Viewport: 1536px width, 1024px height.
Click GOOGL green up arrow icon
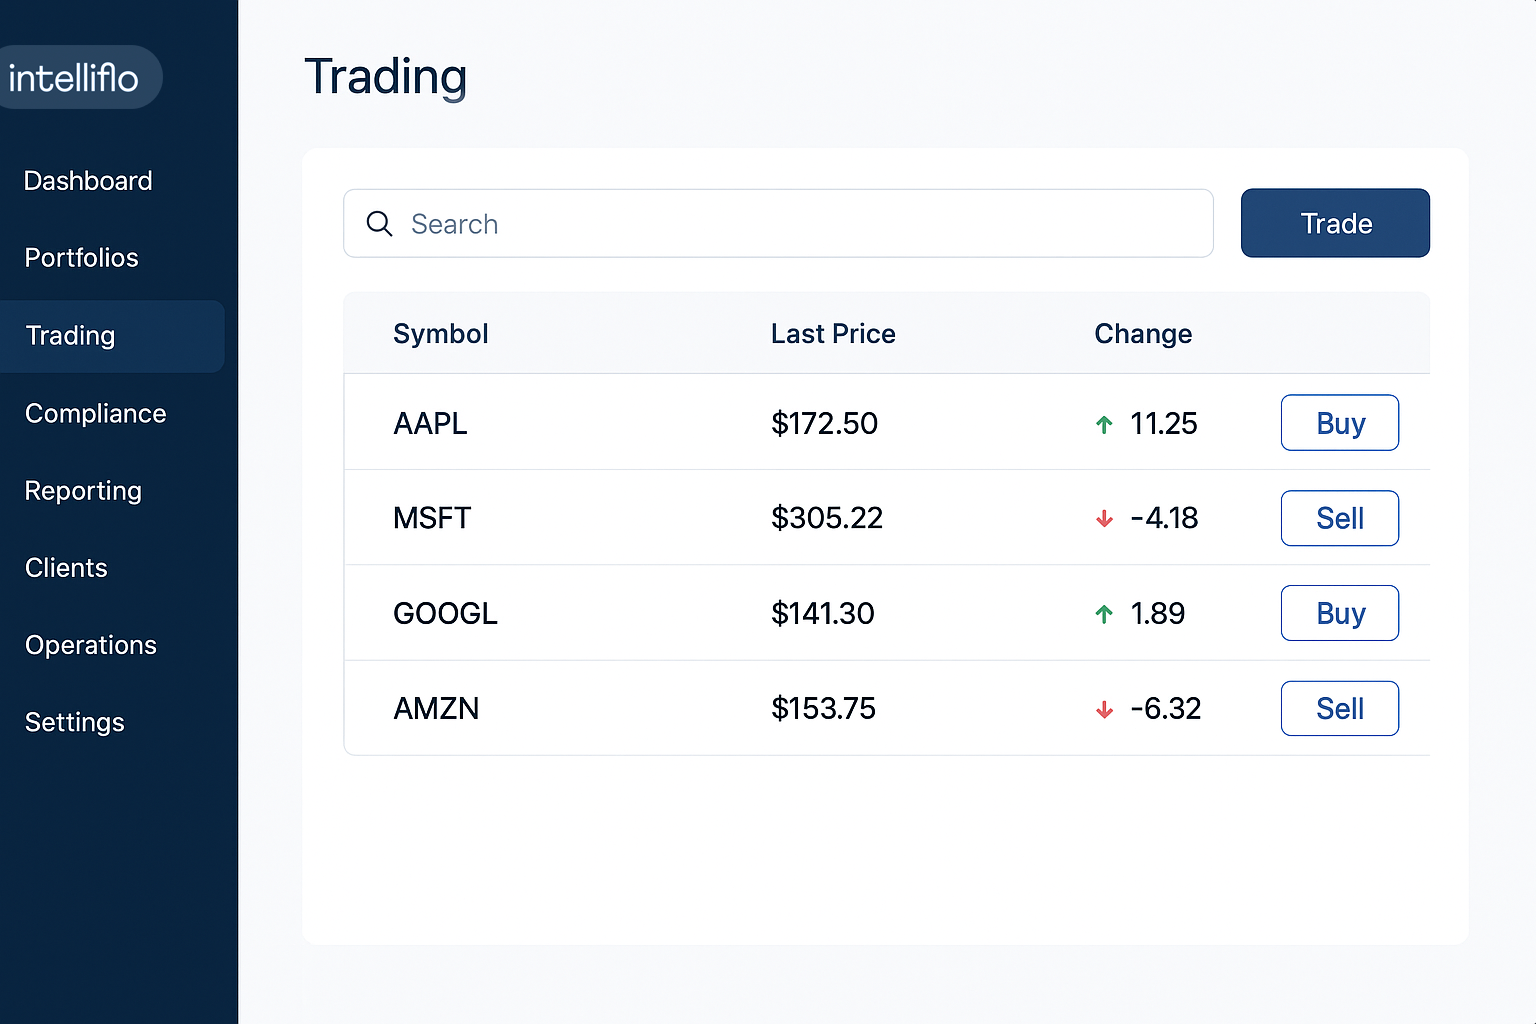(1104, 614)
